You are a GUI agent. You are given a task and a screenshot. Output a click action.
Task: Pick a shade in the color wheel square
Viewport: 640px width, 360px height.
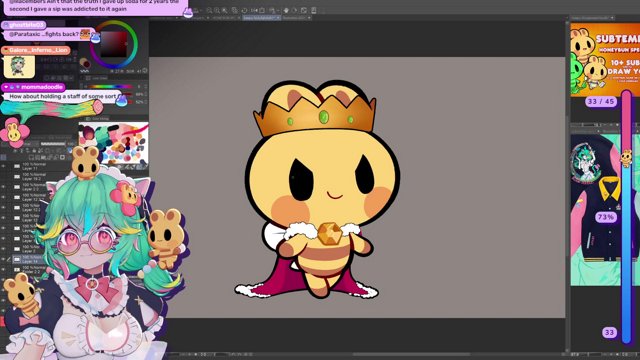(x=113, y=44)
